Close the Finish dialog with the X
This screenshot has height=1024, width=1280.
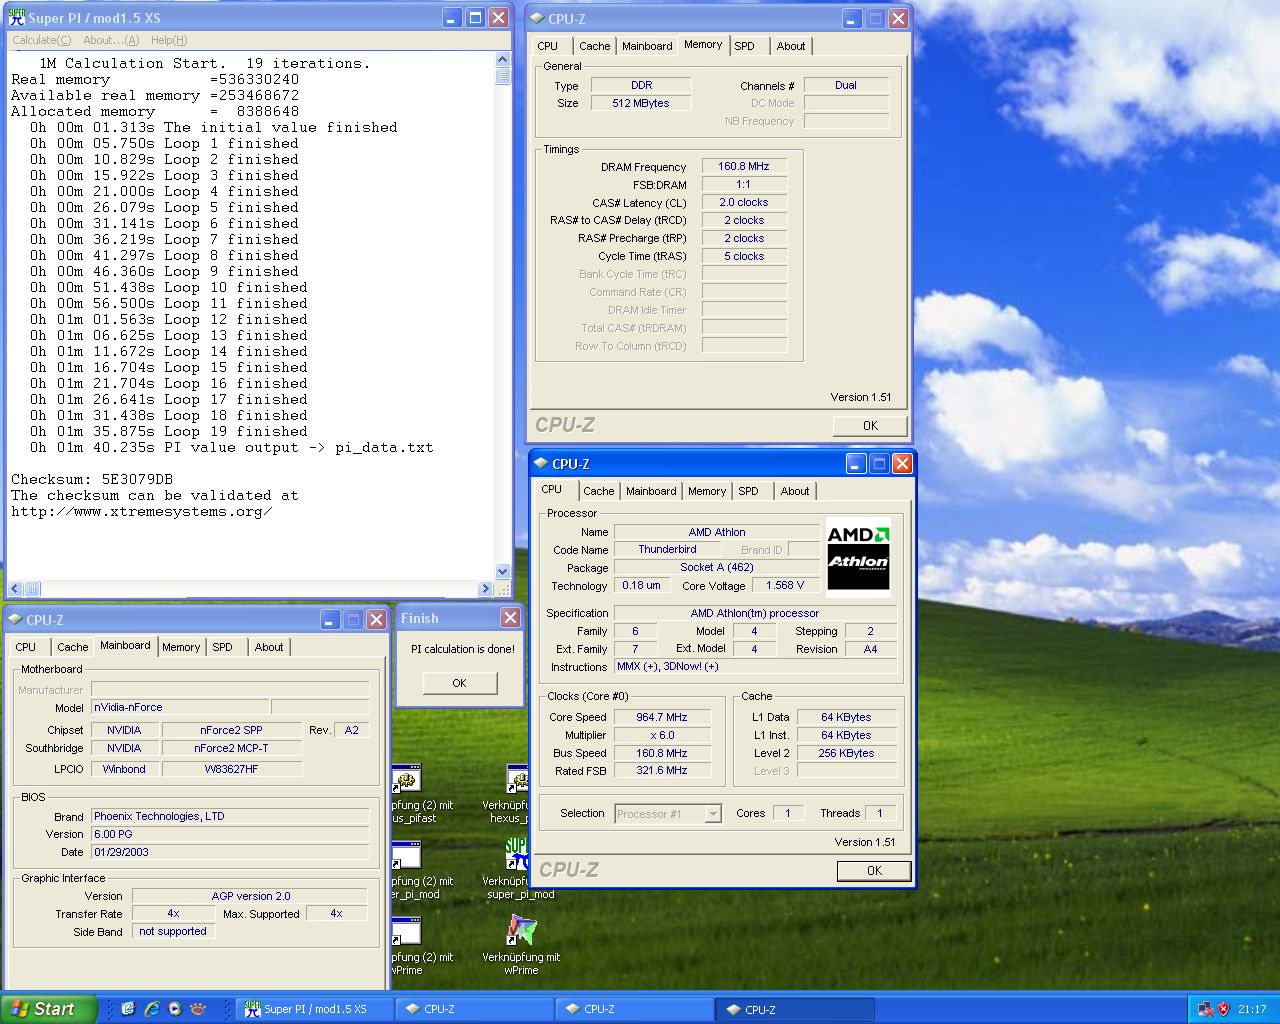coord(510,618)
